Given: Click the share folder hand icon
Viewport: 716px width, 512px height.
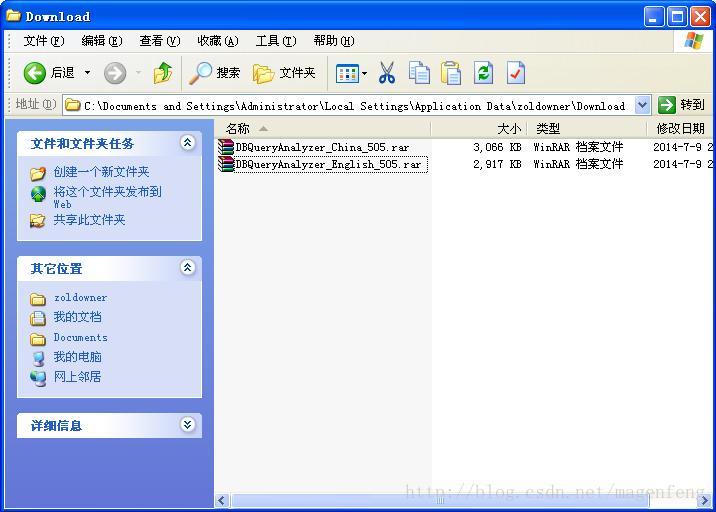Looking at the screenshot, I should click(x=37, y=221).
